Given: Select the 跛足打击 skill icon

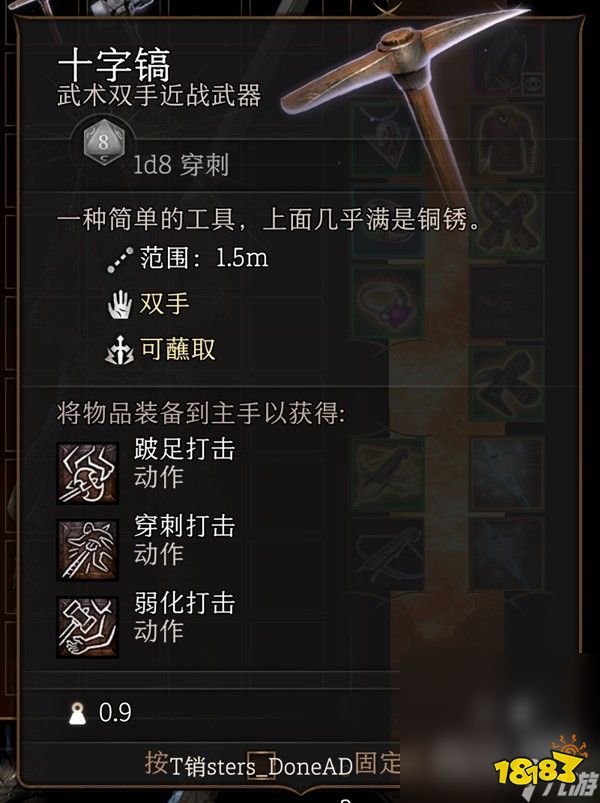Looking at the screenshot, I should [88, 473].
